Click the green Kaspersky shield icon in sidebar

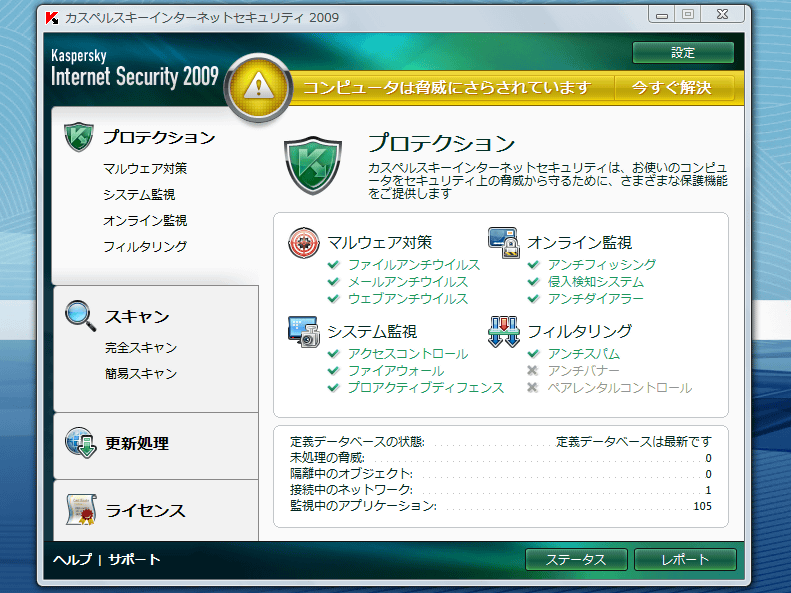point(79,137)
